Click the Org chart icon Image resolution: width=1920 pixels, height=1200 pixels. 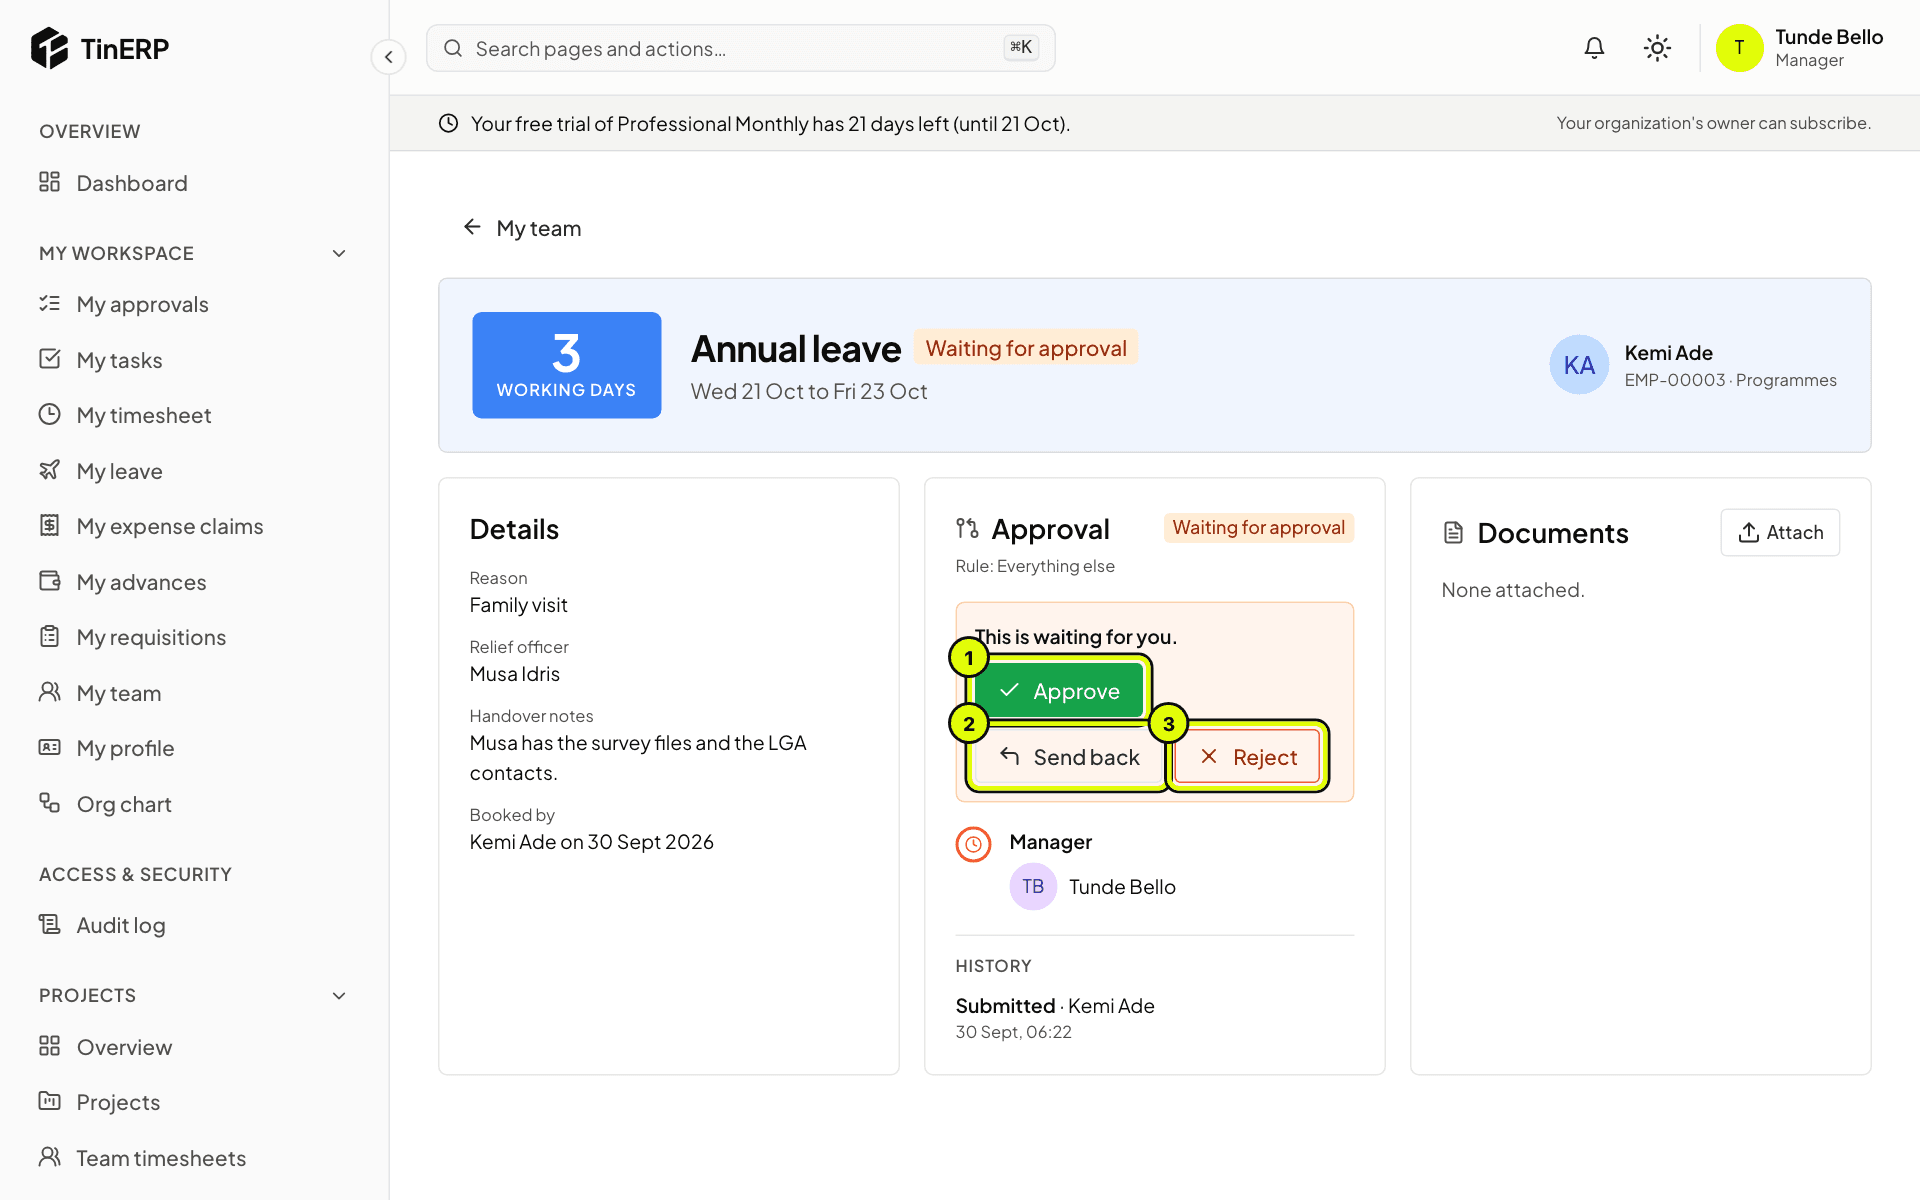pos(49,803)
